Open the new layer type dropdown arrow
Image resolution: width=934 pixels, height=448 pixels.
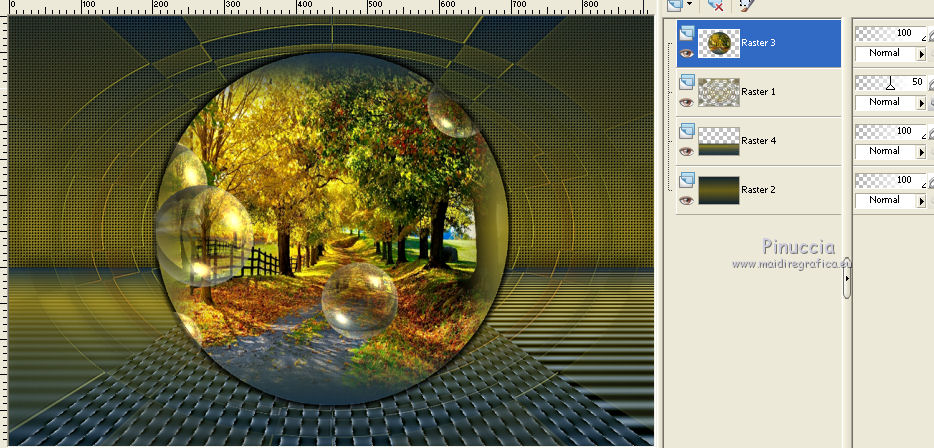point(690,4)
